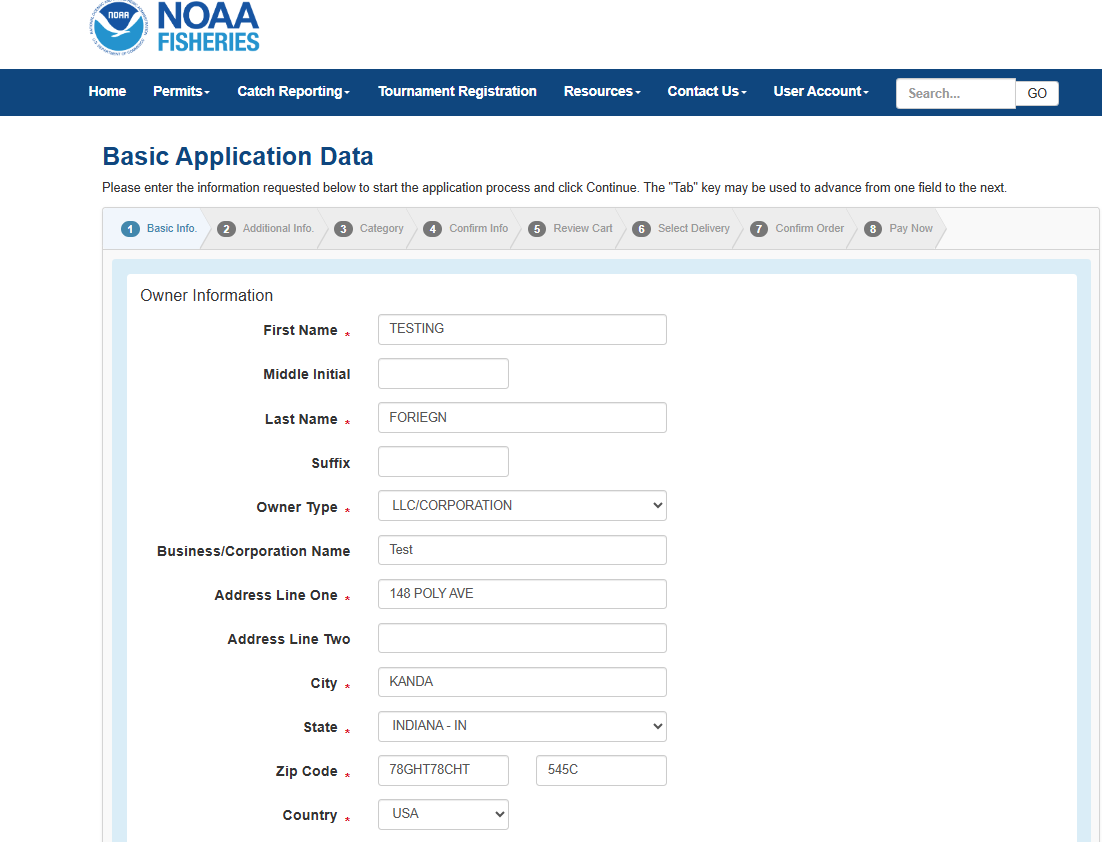Viewport: 1102px width, 842px height.
Task: Click the NOAA Fisheries logo
Action: pos(174,27)
